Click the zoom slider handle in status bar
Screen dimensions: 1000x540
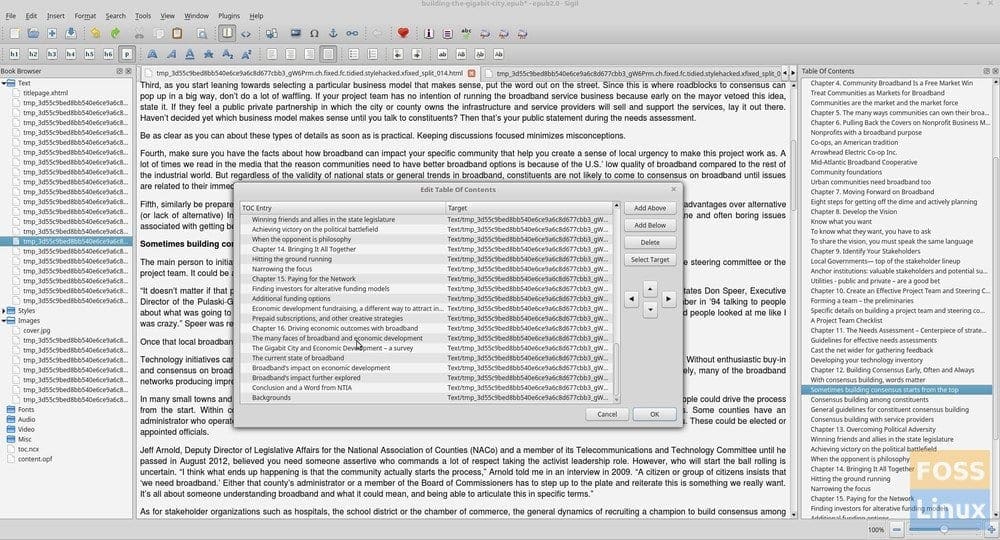click(943, 529)
